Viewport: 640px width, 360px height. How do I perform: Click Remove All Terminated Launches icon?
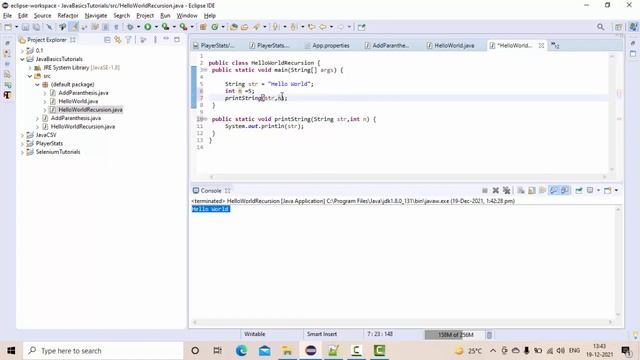tap(507, 191)
